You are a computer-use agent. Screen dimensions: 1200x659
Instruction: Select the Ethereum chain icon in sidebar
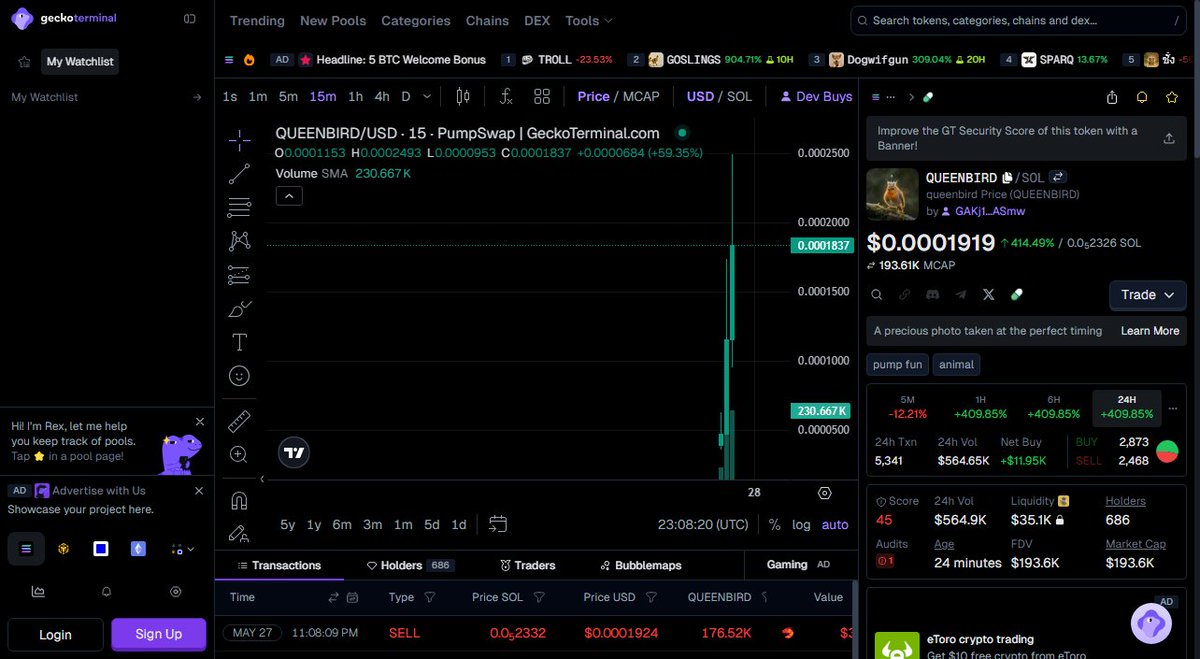point(138,548)
